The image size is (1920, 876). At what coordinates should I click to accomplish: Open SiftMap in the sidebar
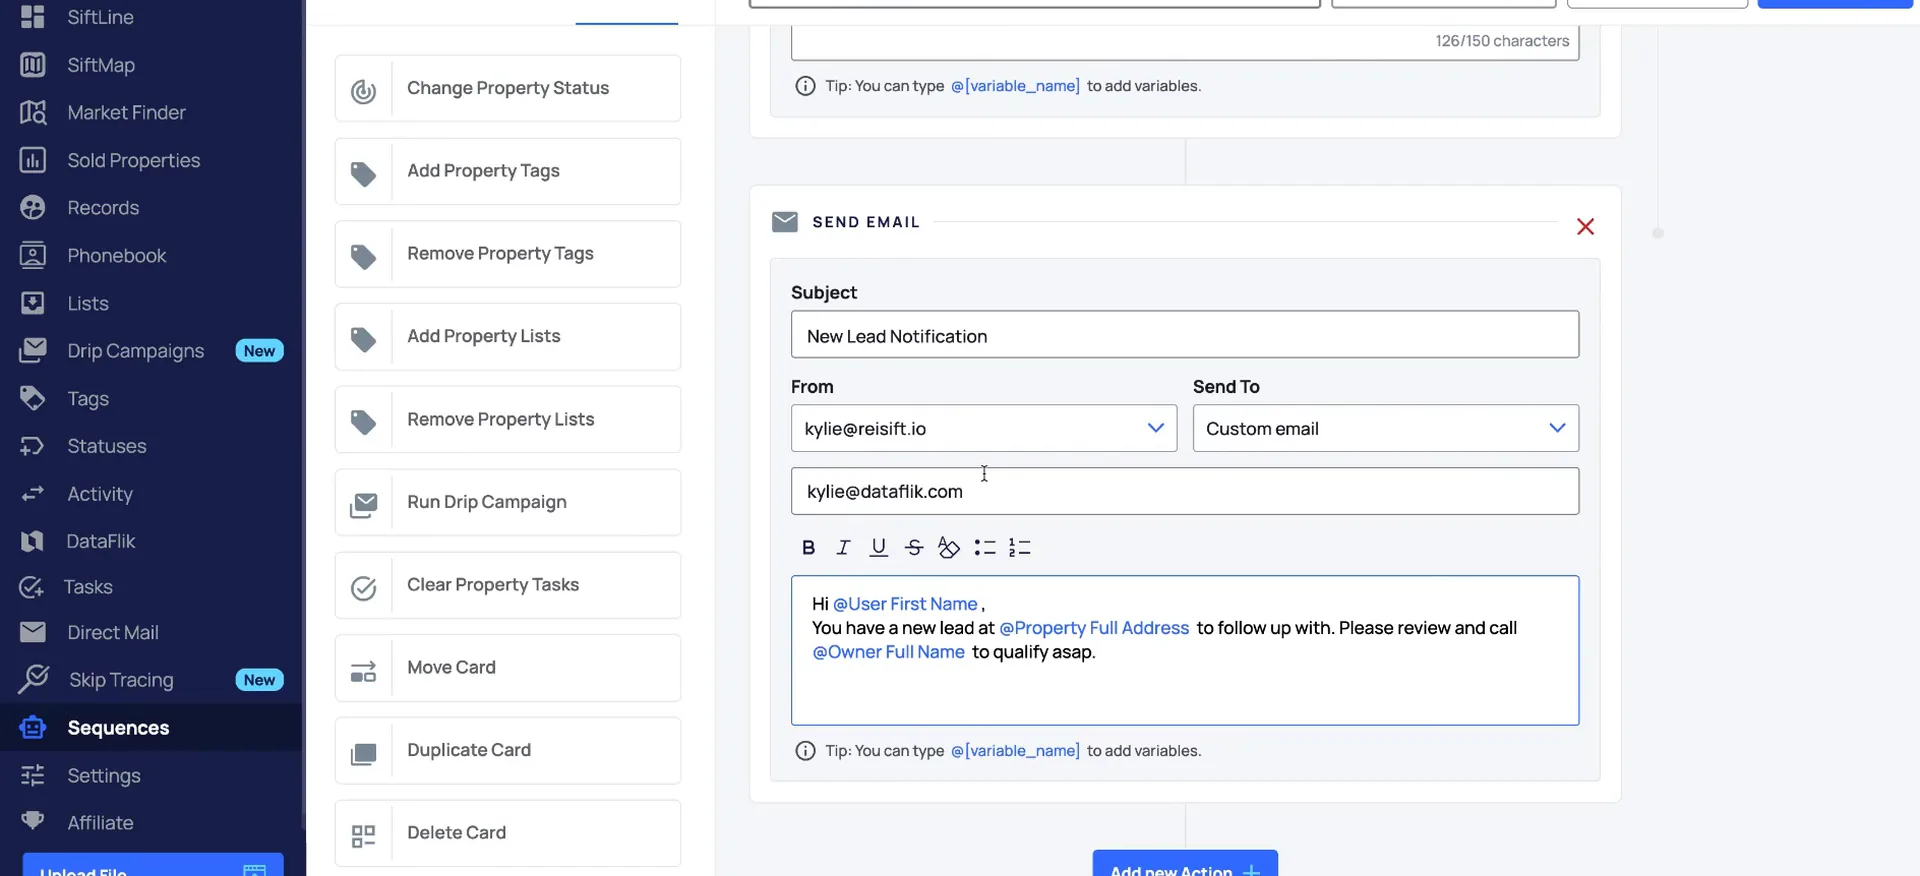[100, 65]
